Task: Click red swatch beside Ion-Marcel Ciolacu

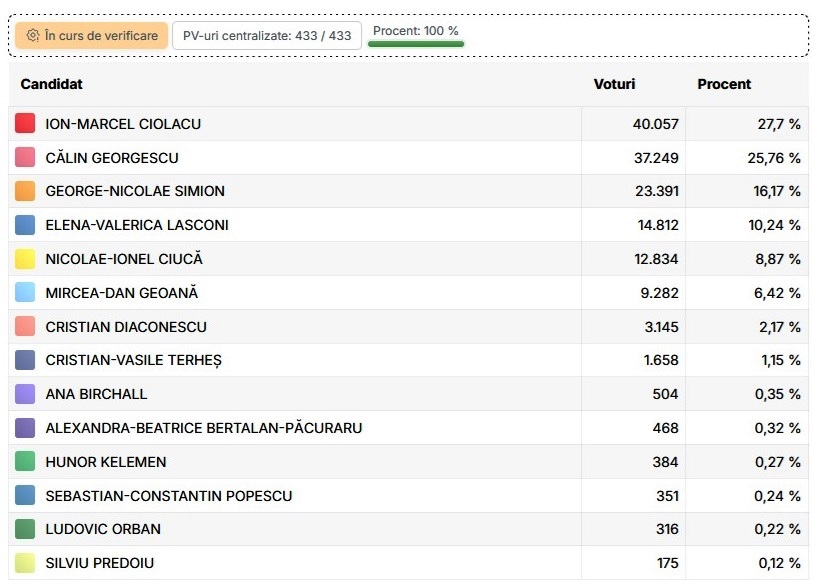Action: coord(26,124)
